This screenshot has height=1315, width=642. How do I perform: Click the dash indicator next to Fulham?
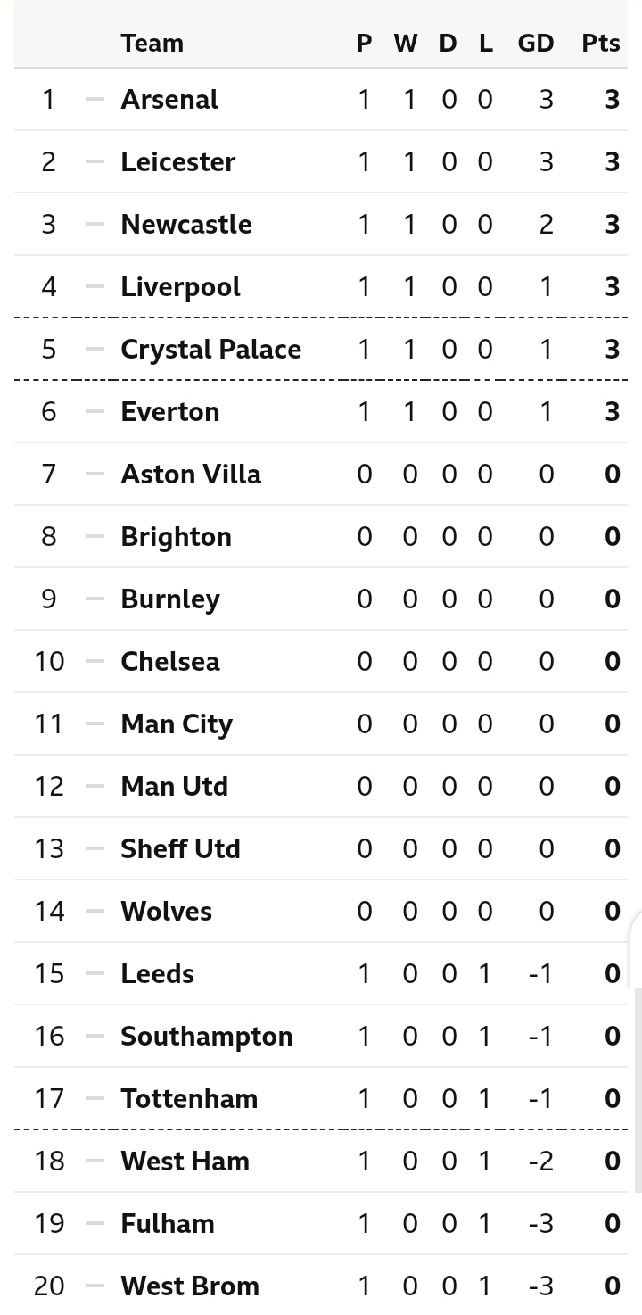tap(95, 1223)
